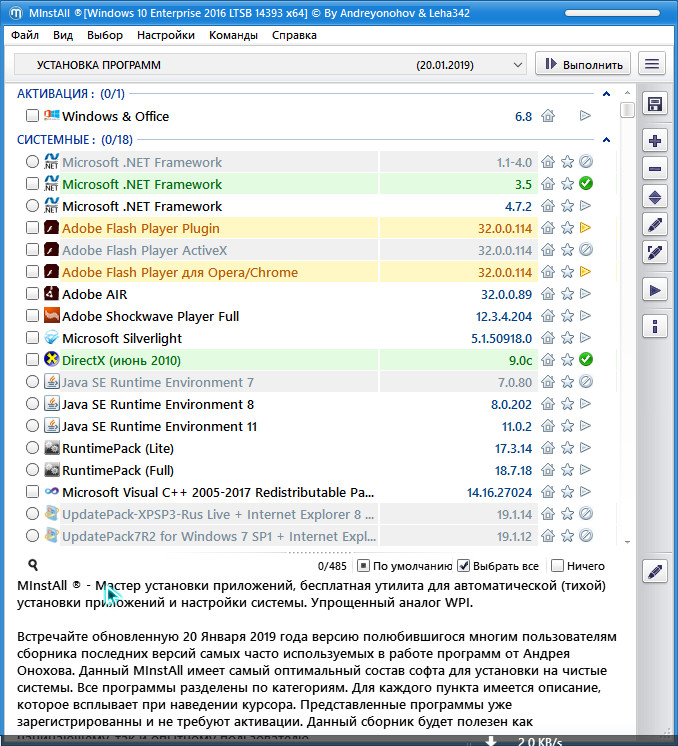Check Adobe Flash Player Plugin checkbox

pos(32,228)
